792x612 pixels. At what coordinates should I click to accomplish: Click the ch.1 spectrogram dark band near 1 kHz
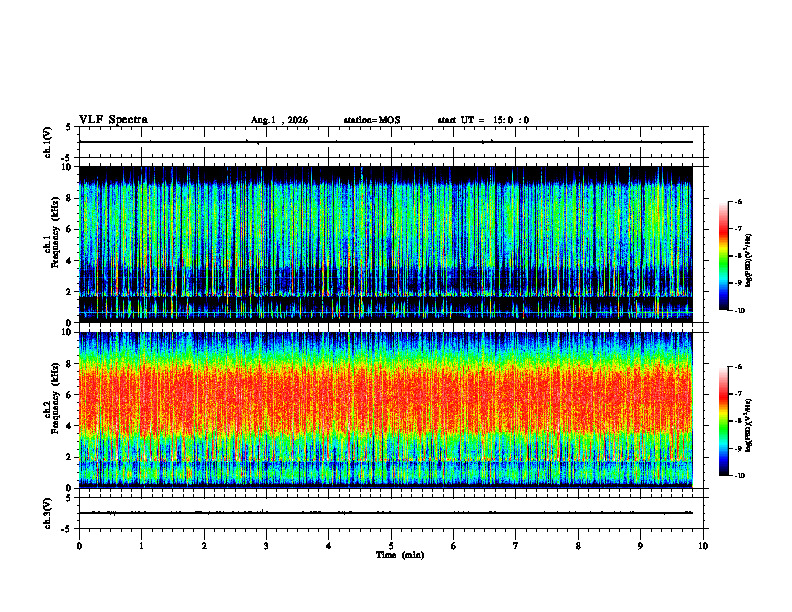385,302
